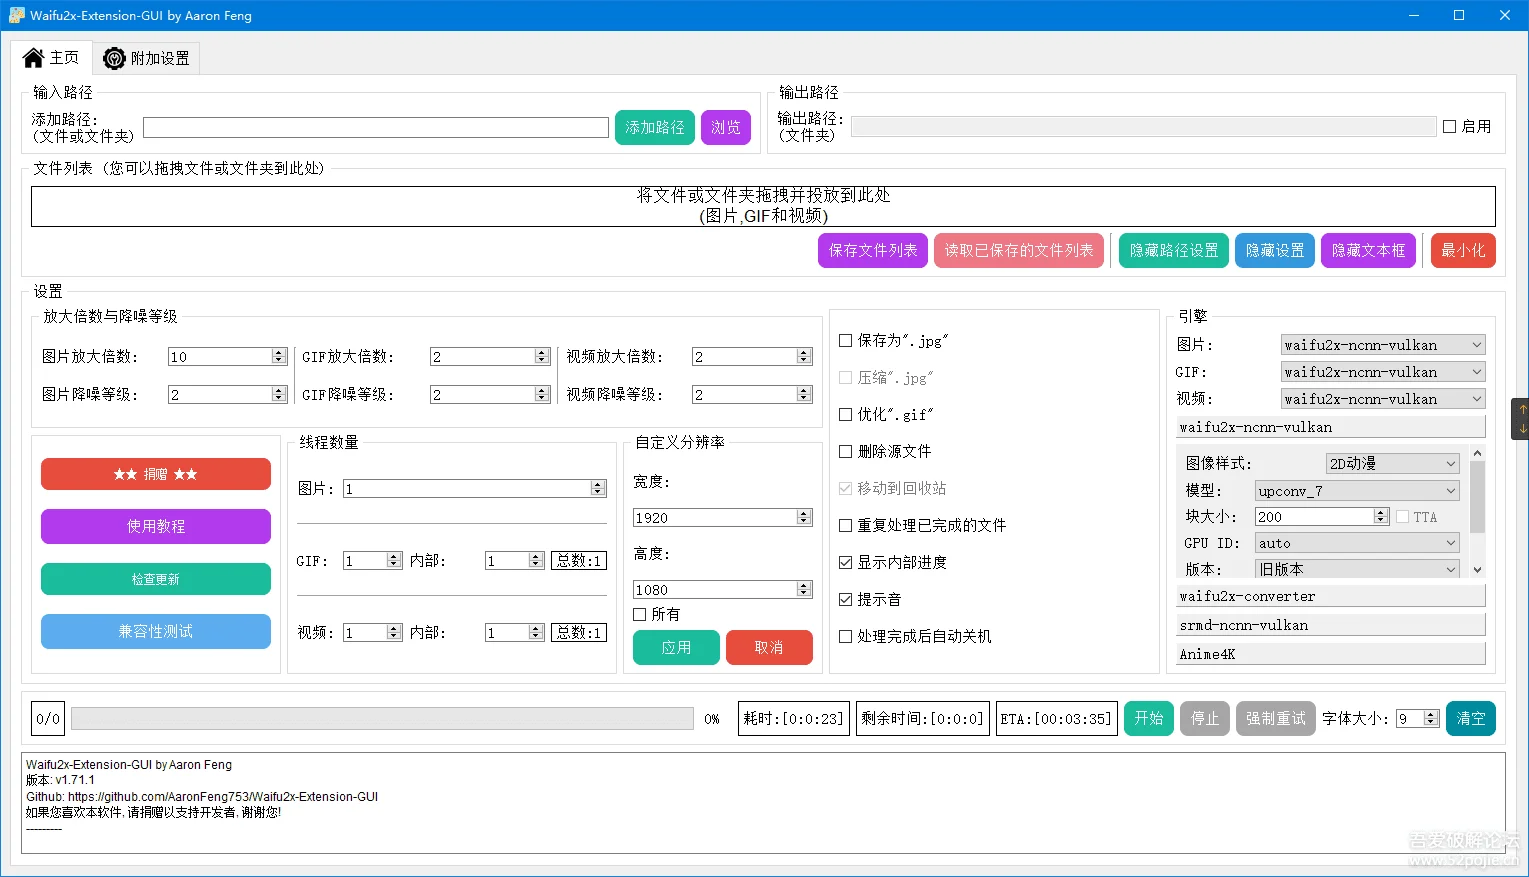This screenshot has width=1529, height=877.
Task: Open the 主页 home tab
Action: tap(51, 58)
